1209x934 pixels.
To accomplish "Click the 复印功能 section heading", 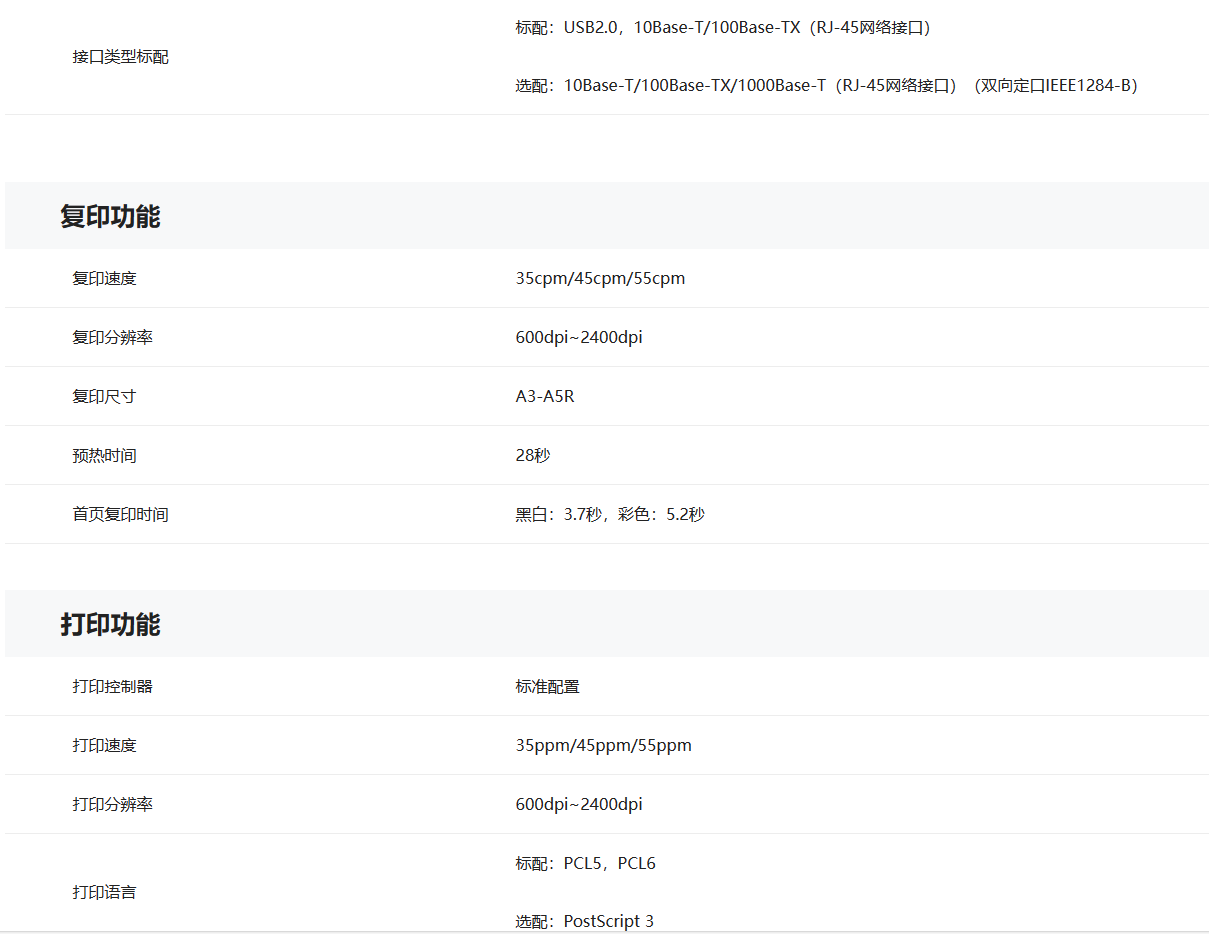I will (x=110, y=216).
